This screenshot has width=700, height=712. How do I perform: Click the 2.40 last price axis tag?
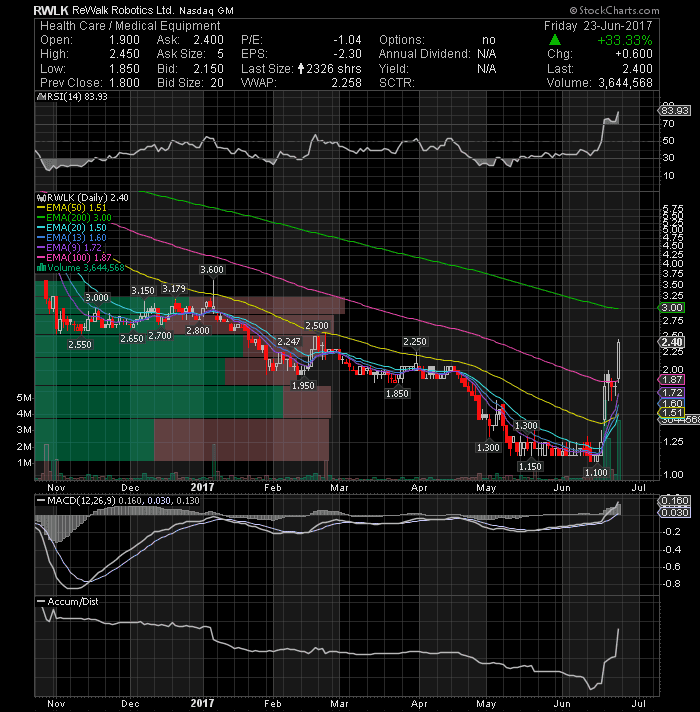(x=671, y=342)
